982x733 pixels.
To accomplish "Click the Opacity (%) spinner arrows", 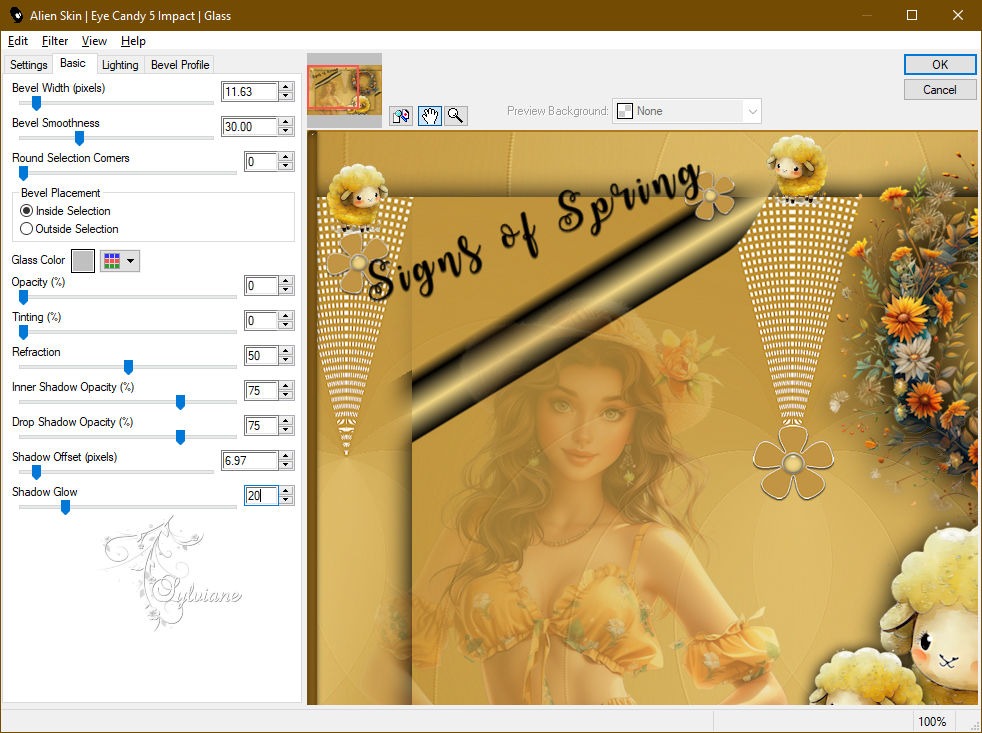I will [x=286, y=286].
